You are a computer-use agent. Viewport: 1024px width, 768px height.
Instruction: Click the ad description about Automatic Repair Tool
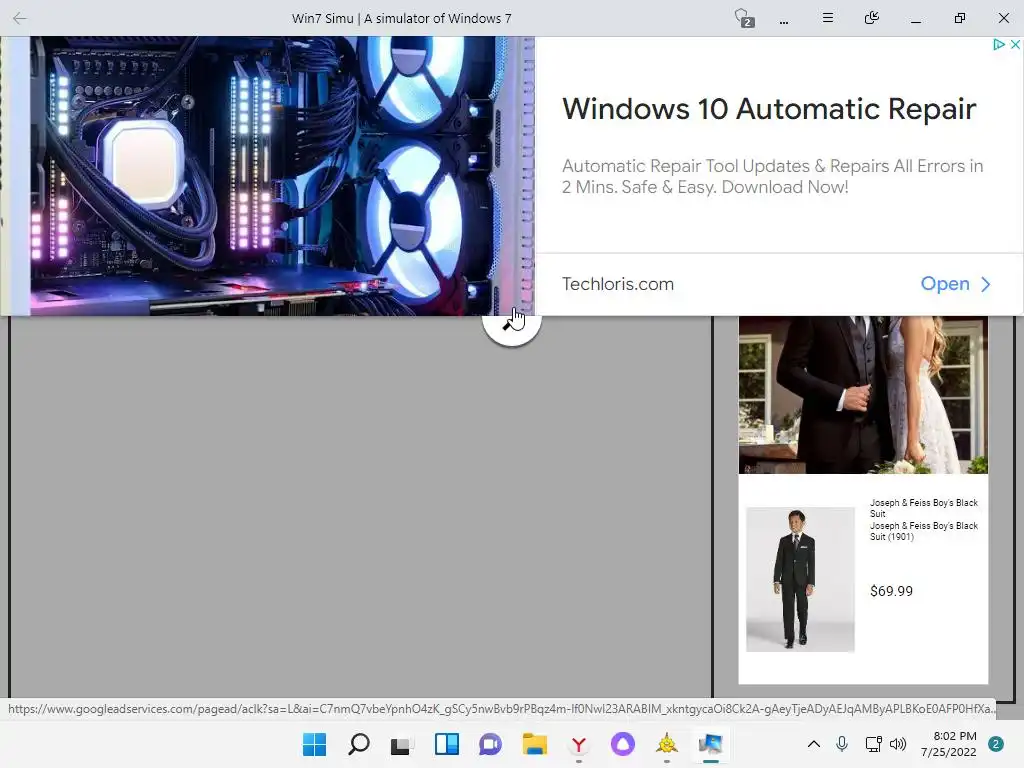click(x=772, y=176)
